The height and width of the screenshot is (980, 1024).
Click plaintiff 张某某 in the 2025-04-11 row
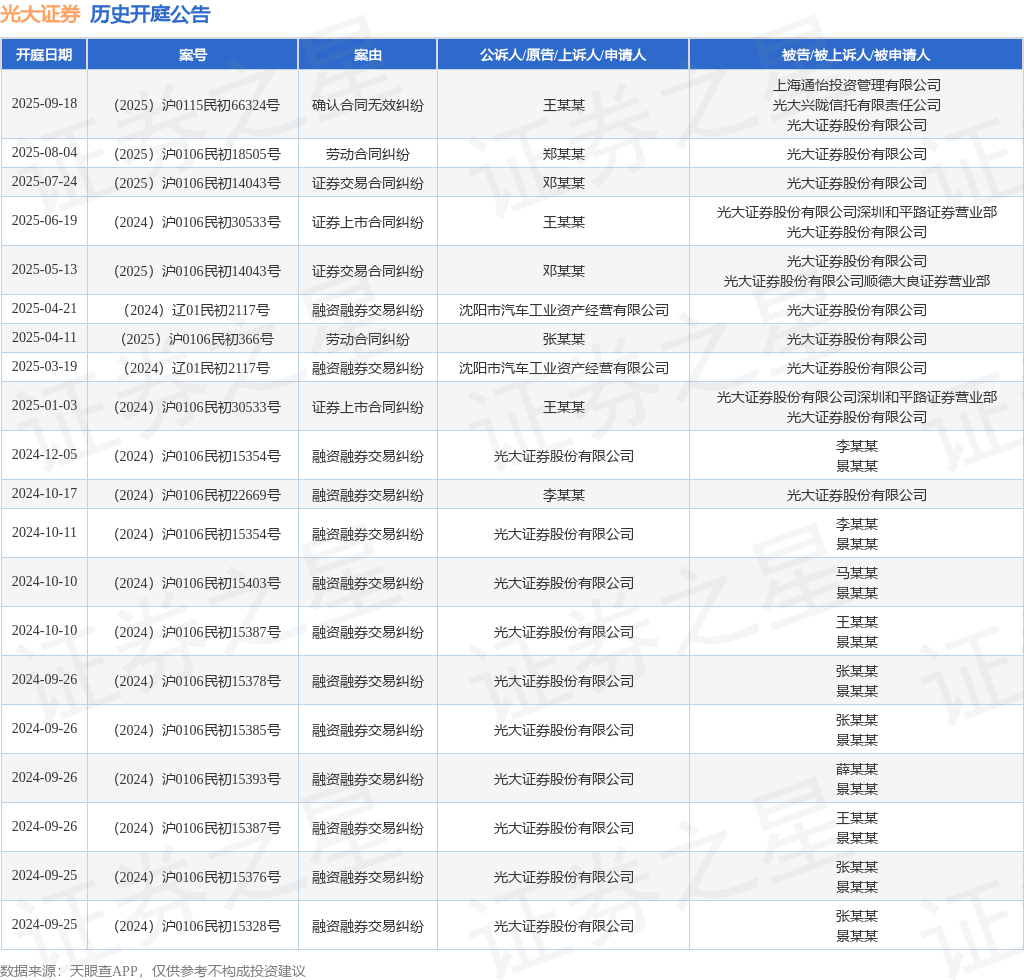[x=564, y=339]
